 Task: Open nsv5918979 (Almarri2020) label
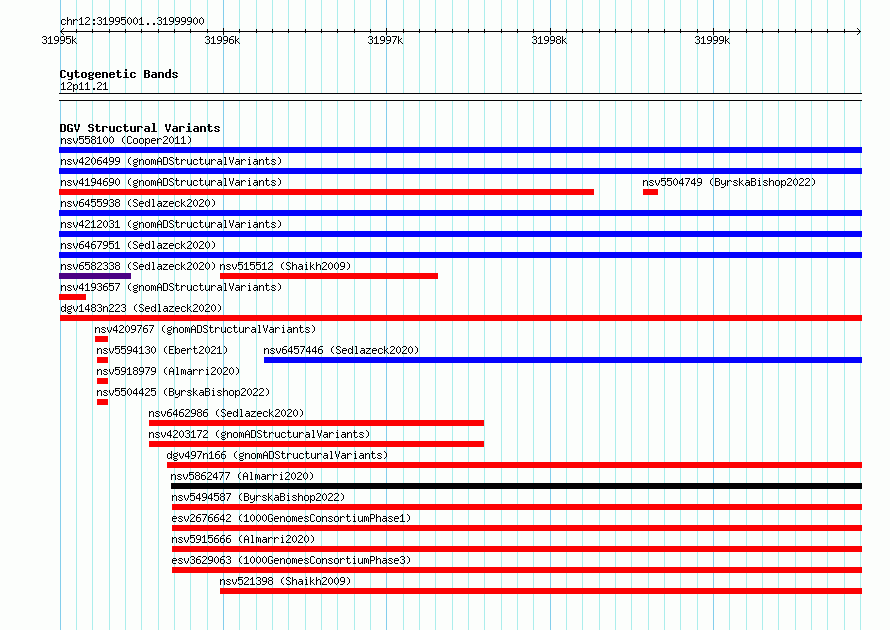coord(168,371)
